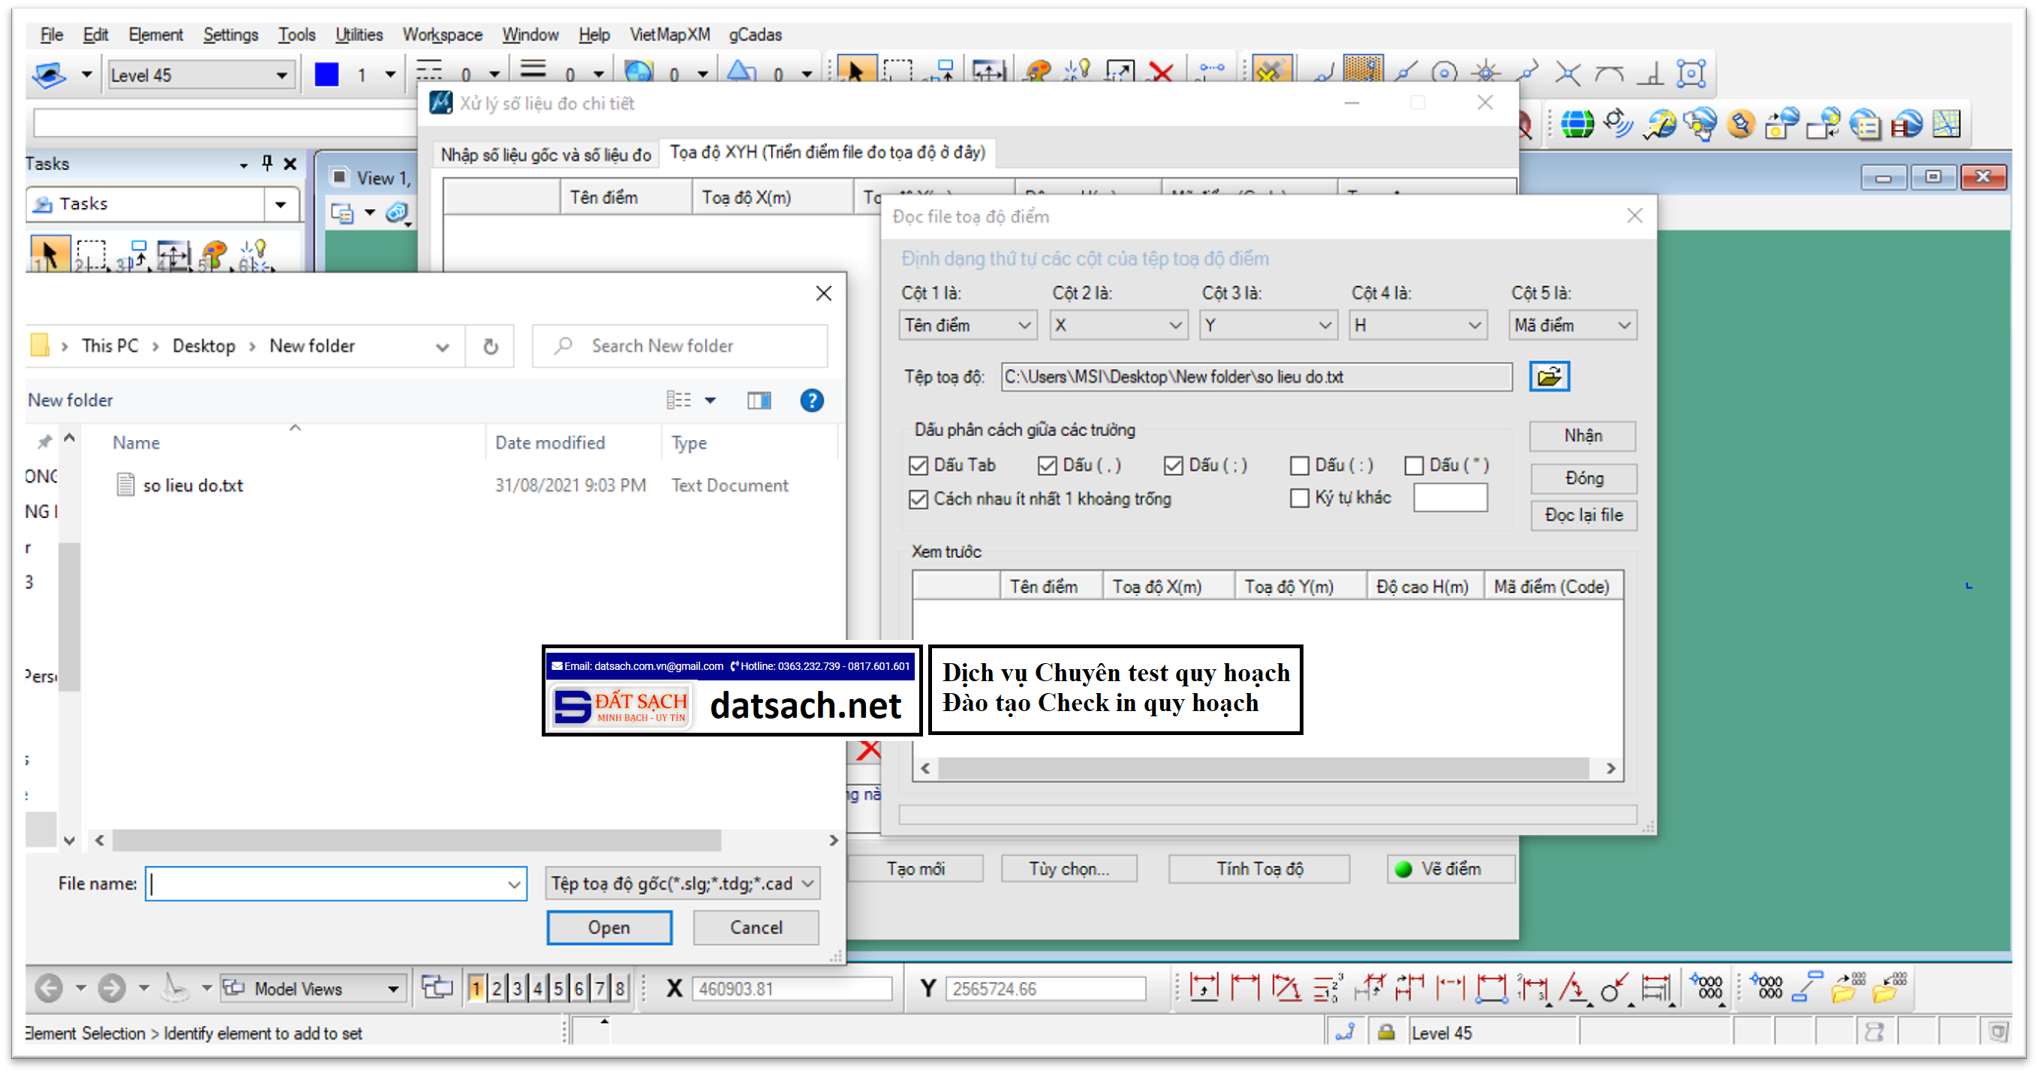This screenshot has height=1073, width=2038.
Task: Open the gCadas menu
Action: coord(755,34)
